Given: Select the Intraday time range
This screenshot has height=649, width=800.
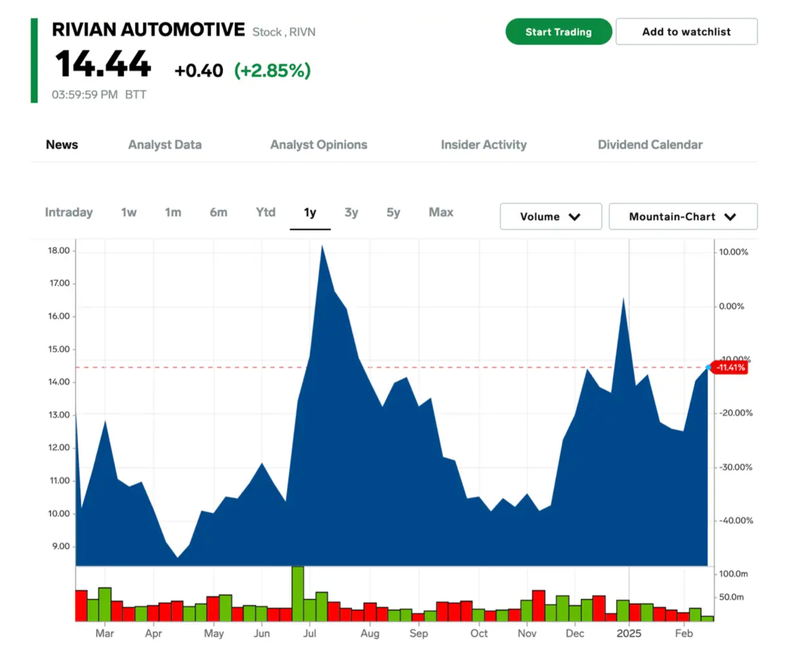Looking at the screenshot, I should (69, 212).
